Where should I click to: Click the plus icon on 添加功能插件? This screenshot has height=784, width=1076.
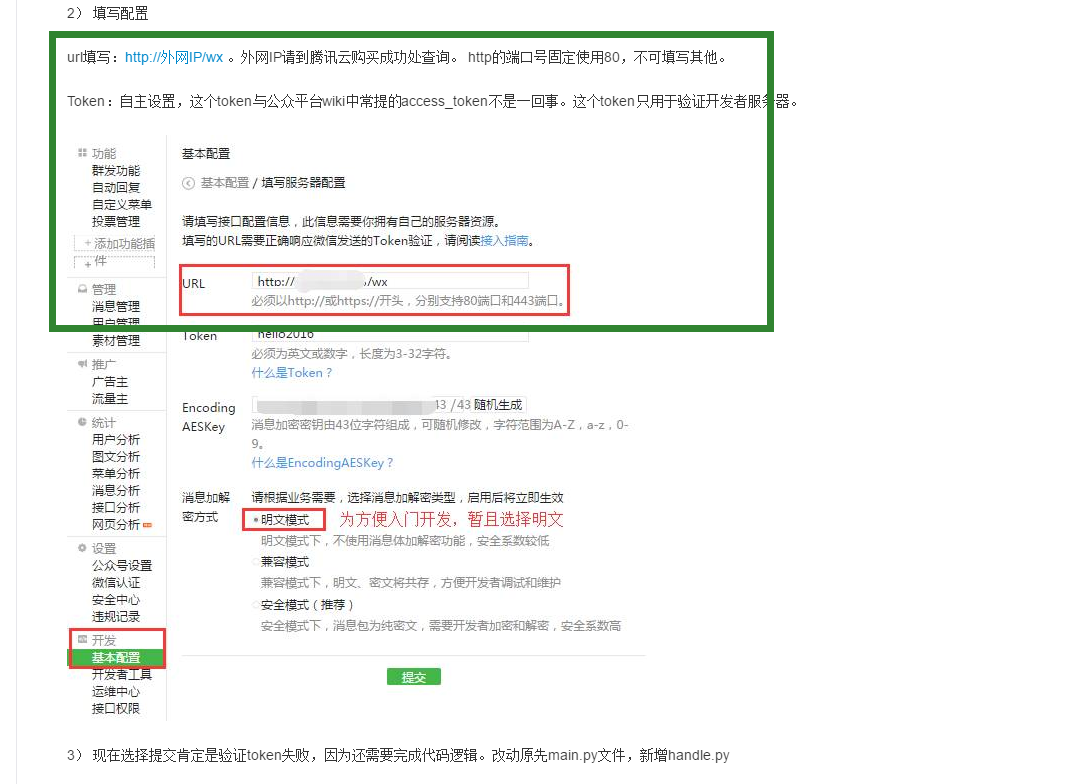87,244
